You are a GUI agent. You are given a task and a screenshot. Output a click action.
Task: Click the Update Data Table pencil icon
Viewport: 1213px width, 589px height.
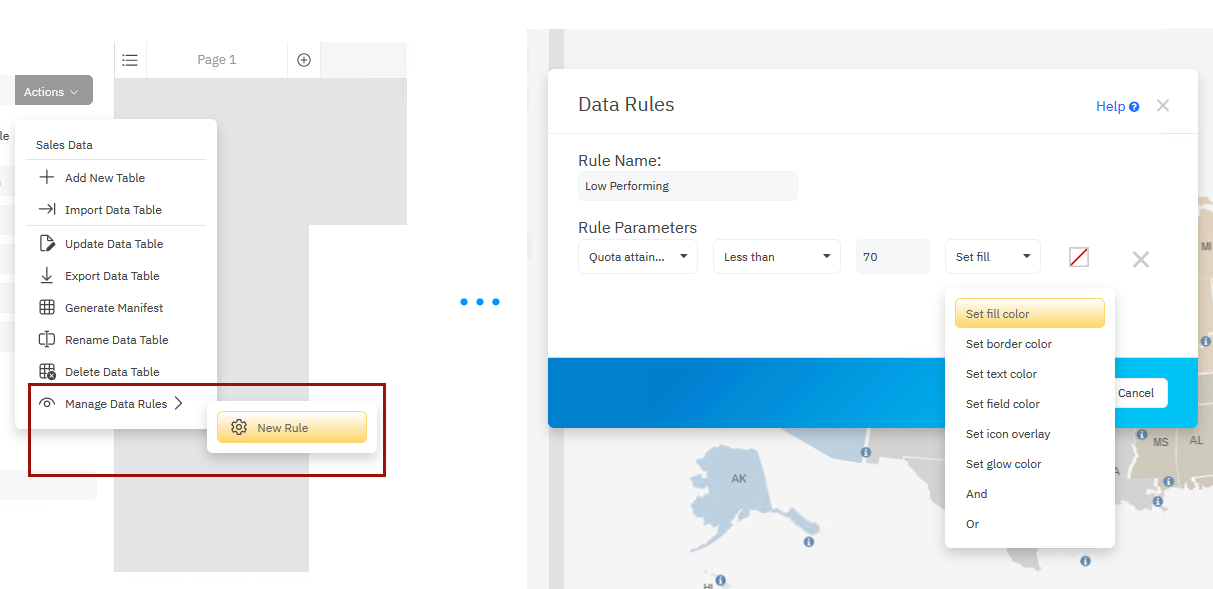(48, 243)
